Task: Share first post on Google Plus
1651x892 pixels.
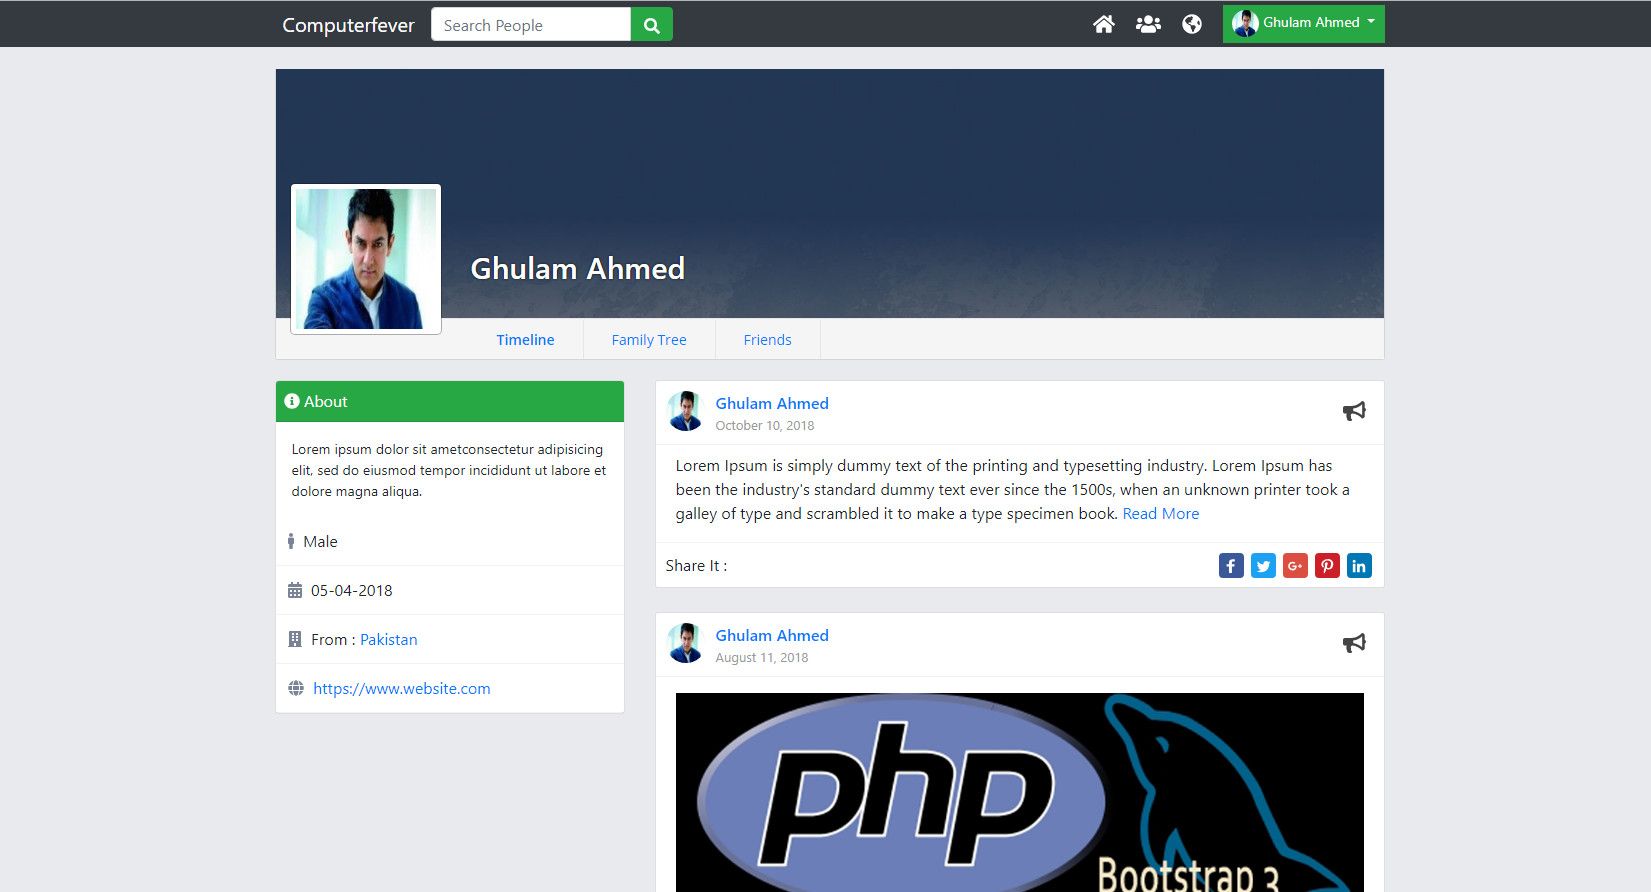Action: coord(1295,566)
